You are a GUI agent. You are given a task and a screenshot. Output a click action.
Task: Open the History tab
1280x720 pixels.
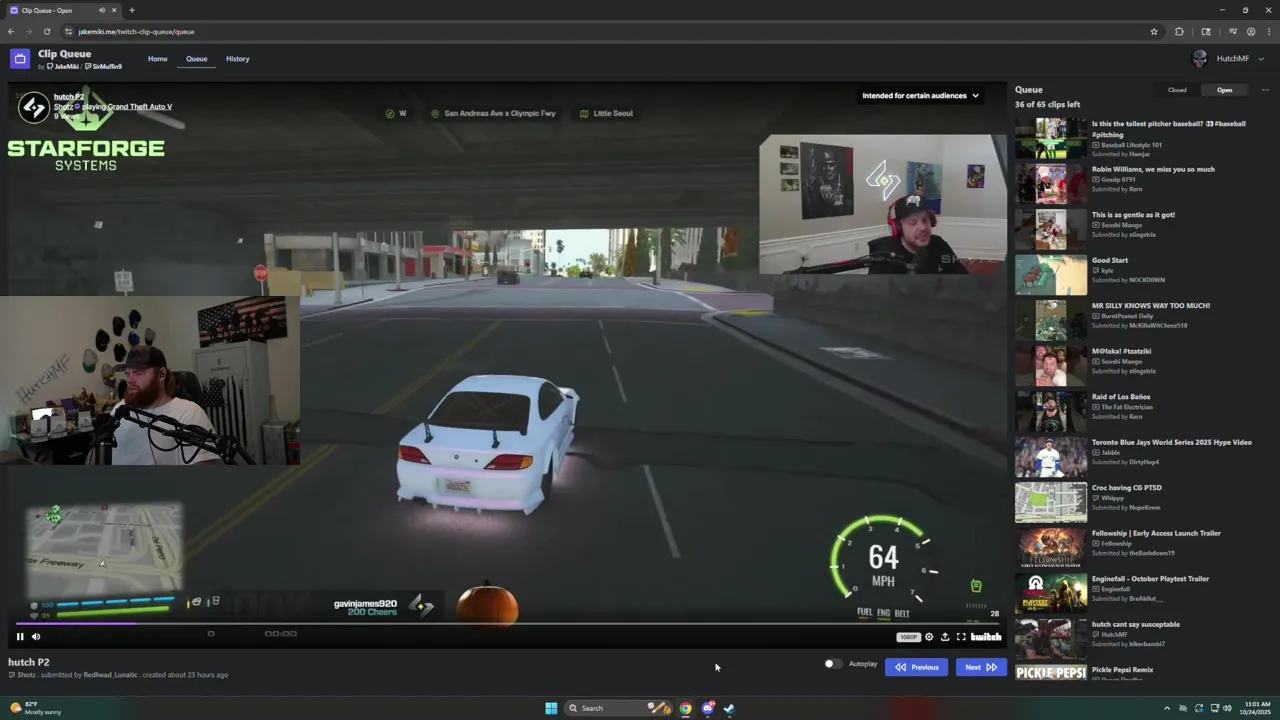tap(237, 59)
